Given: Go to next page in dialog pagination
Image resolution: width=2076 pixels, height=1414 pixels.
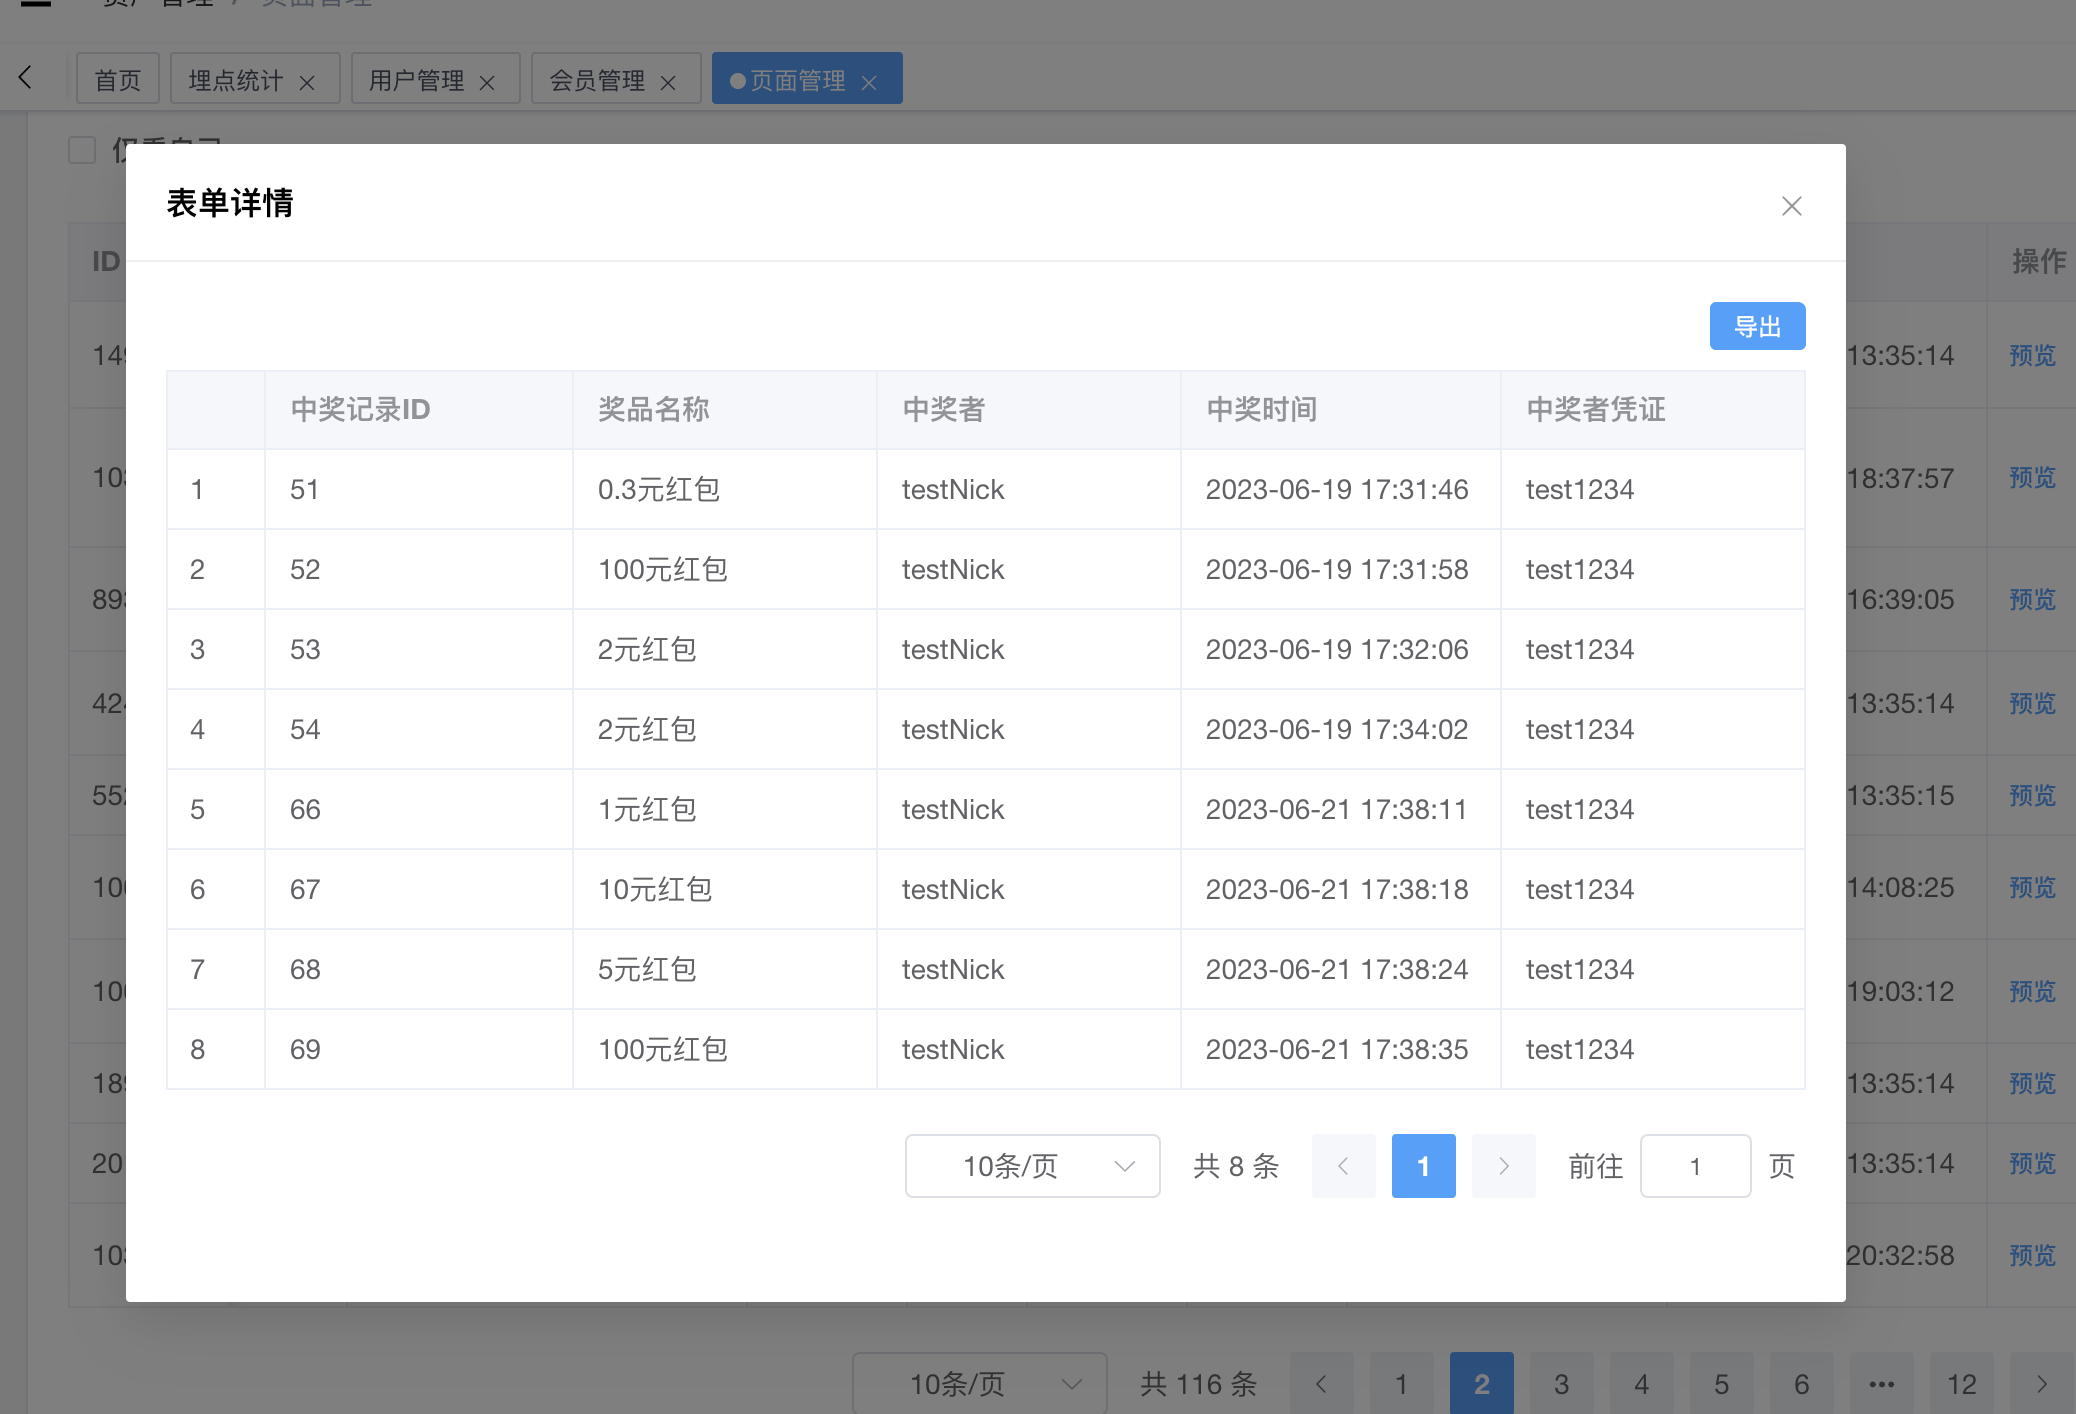Looking at the screenshot, I should pyautogui.click(x=1503, y=1166).
